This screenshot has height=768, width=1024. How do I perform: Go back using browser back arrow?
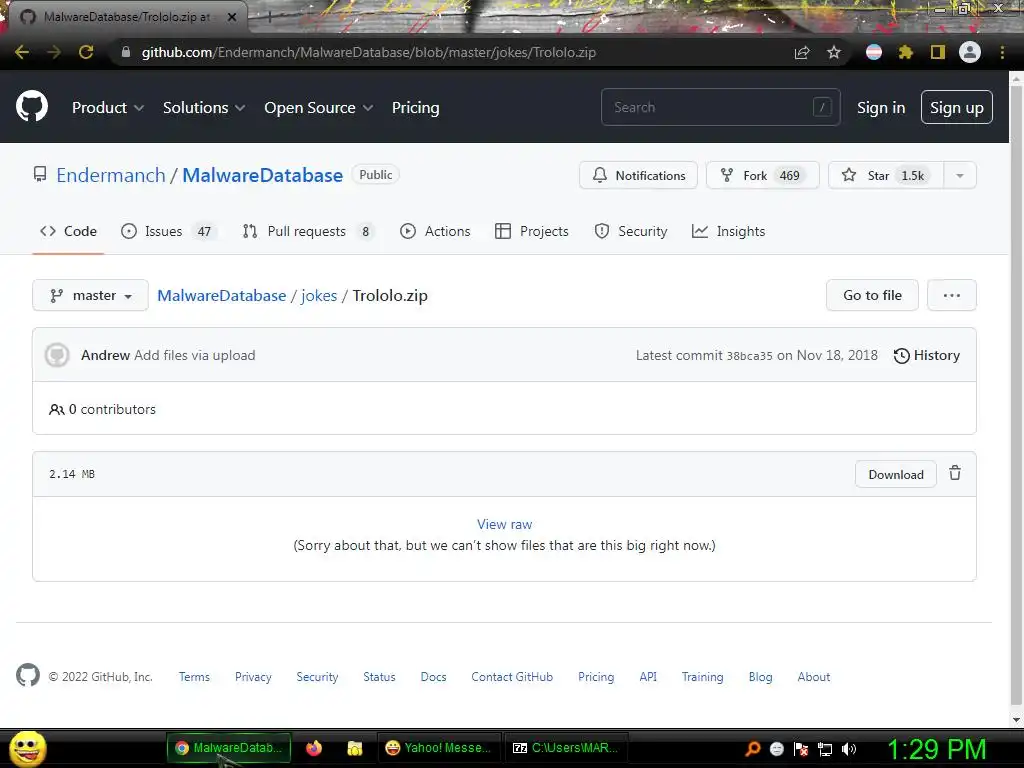(x=22, y=52)
